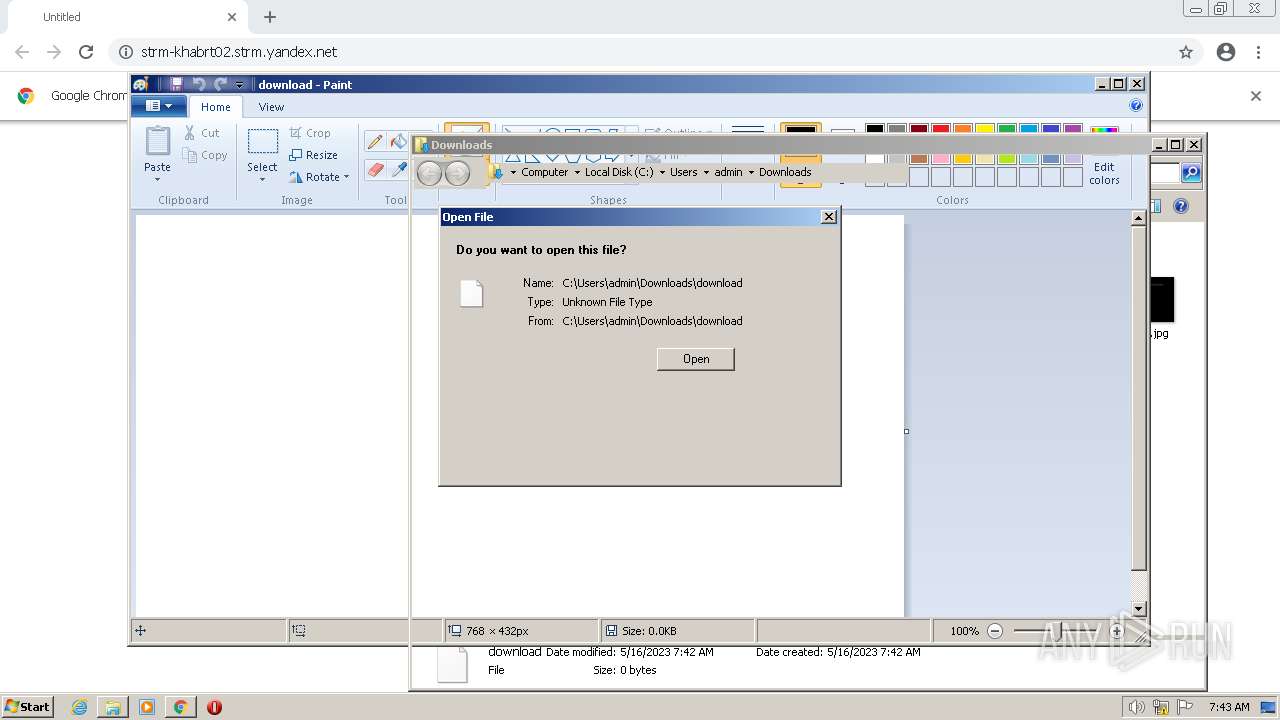Open Chrome taskbar icon

pyautogui.click(x=180, y=707)
